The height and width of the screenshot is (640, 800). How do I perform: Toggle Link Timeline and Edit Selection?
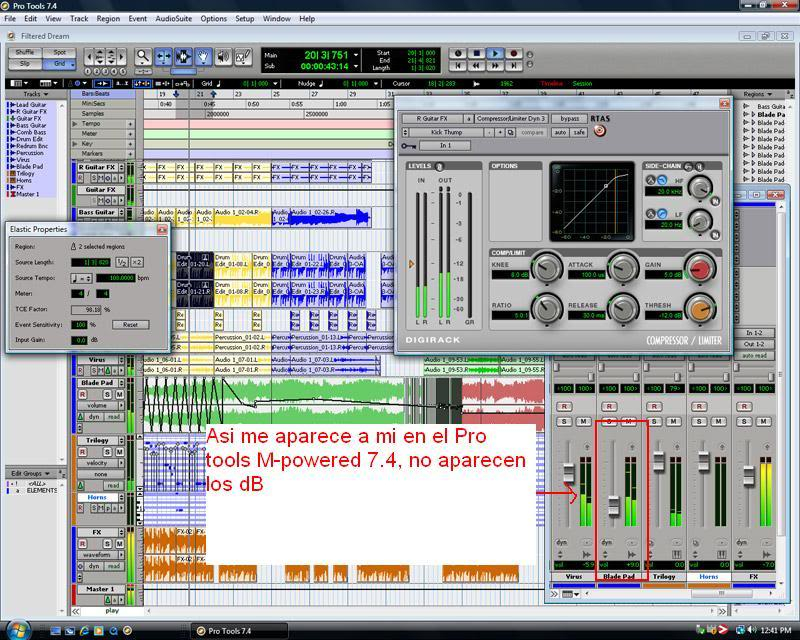point(141,83)
